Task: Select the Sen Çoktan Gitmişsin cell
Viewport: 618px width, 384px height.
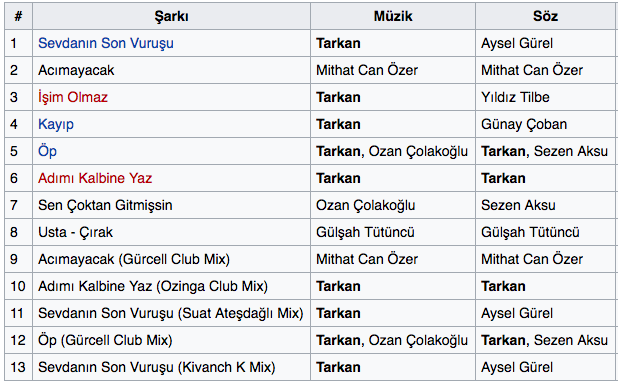Action: tap(171, 205)
